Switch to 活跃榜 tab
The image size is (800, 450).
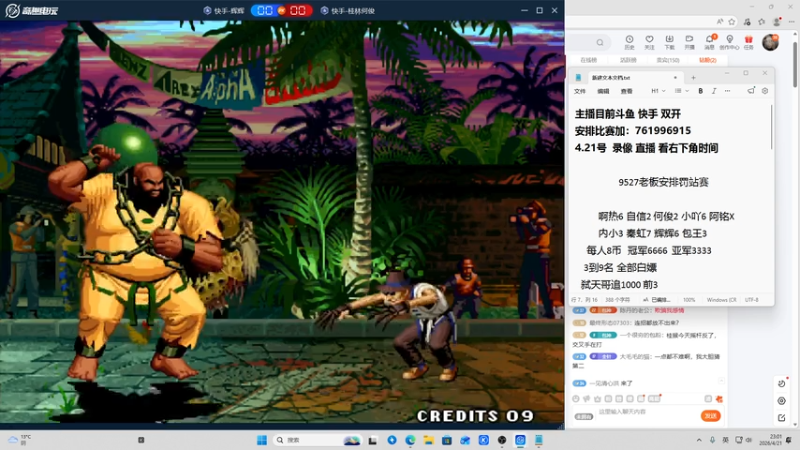click(628, 60)
